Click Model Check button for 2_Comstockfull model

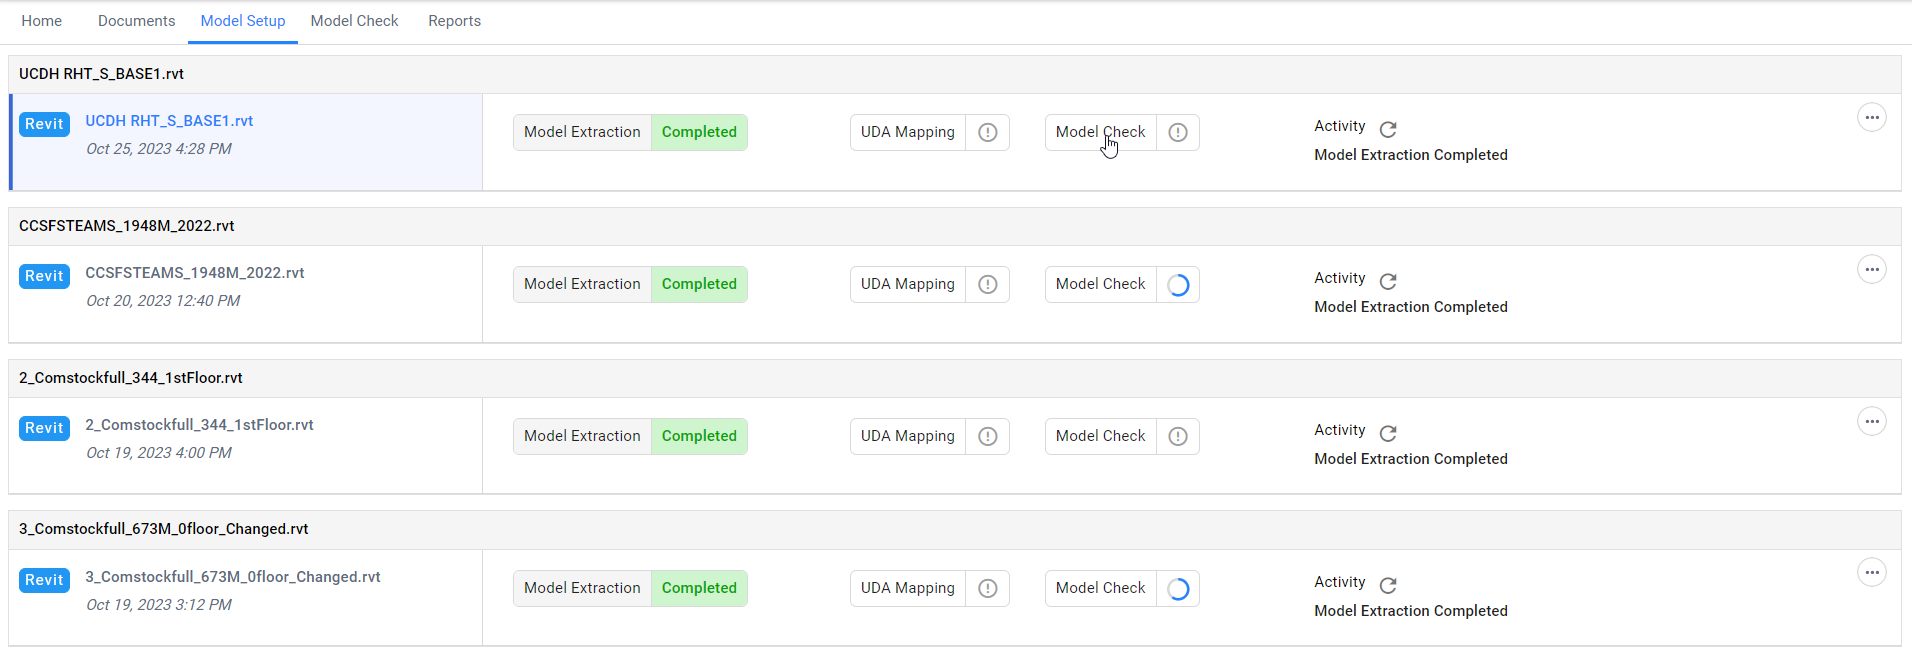pos(1100,436)
